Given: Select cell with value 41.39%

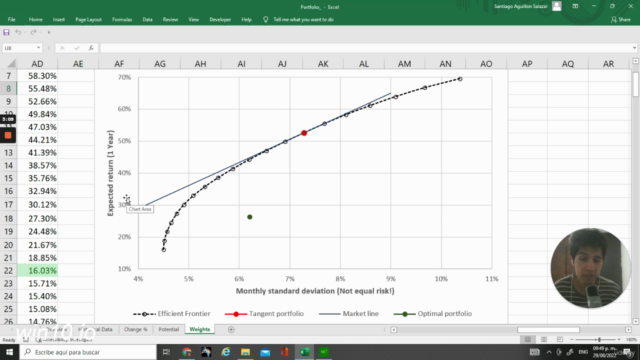Looking at the screenshot, I should click(x=37, y=153).
